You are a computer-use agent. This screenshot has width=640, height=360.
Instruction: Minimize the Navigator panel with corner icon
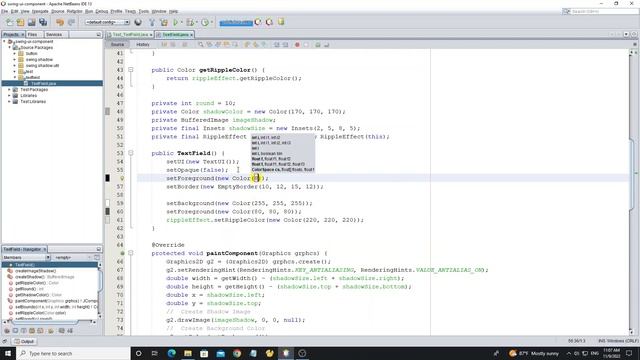tap(98, 249)
